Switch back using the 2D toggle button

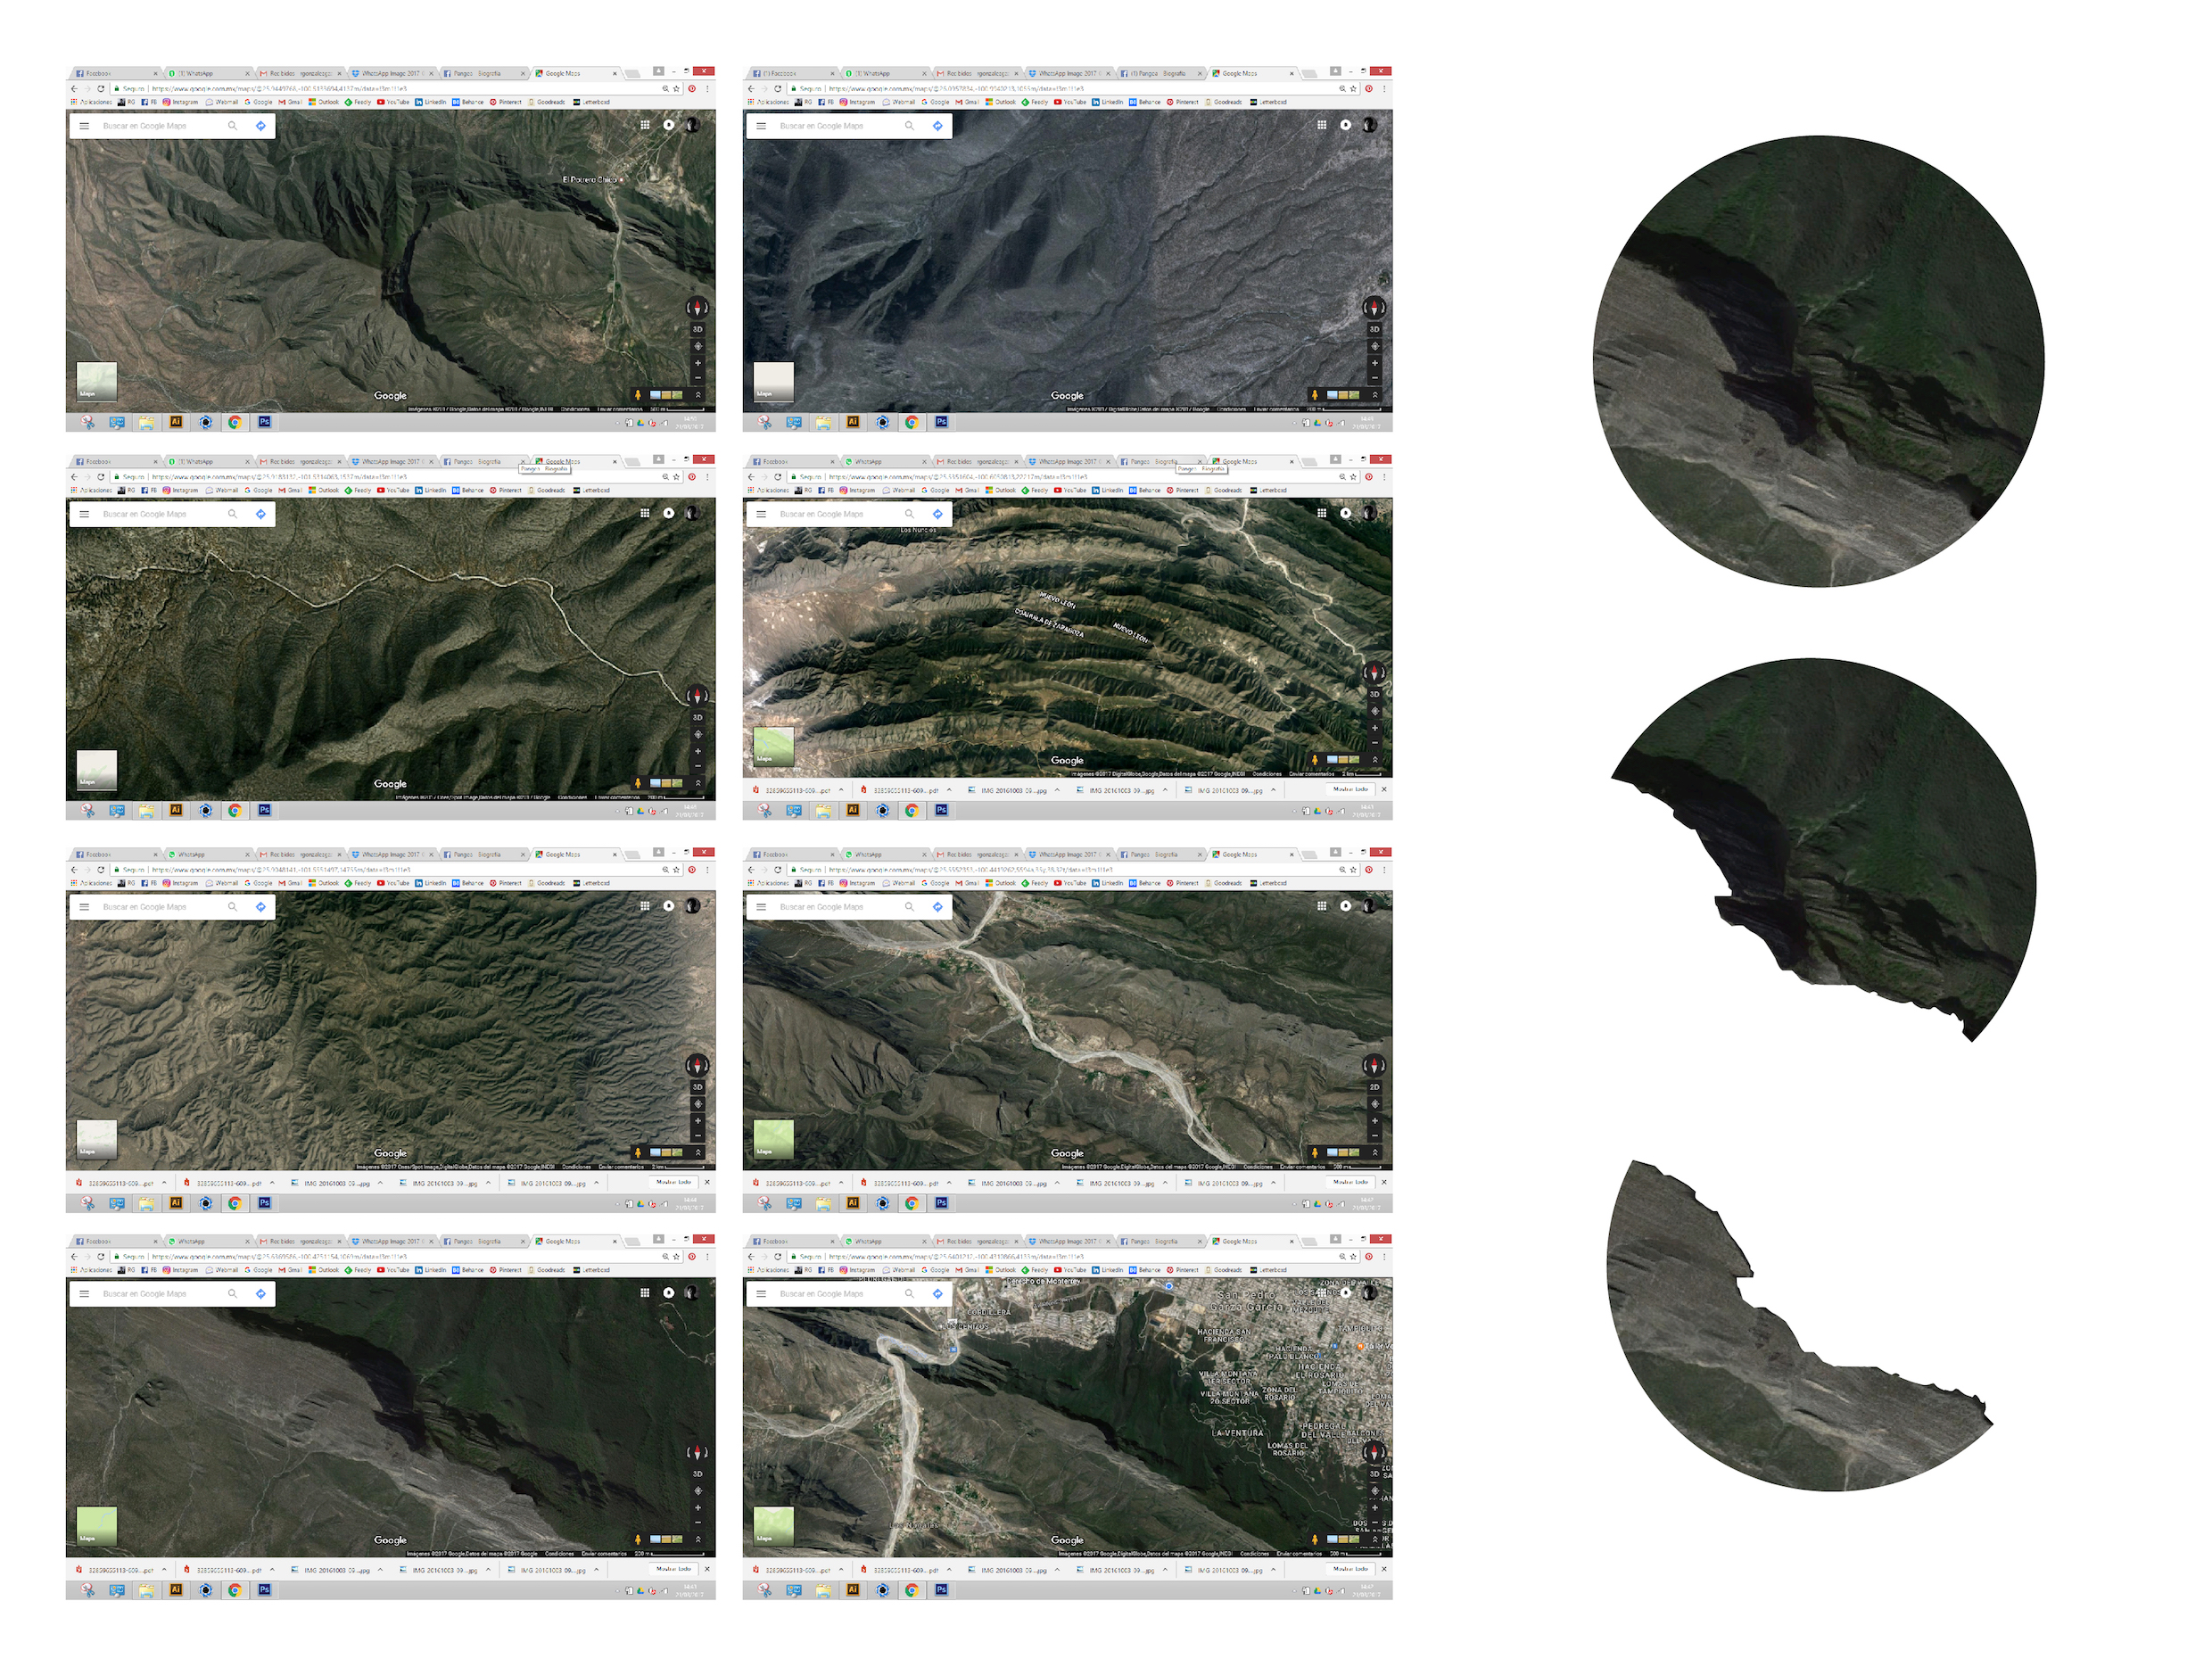[1375, 1087]
